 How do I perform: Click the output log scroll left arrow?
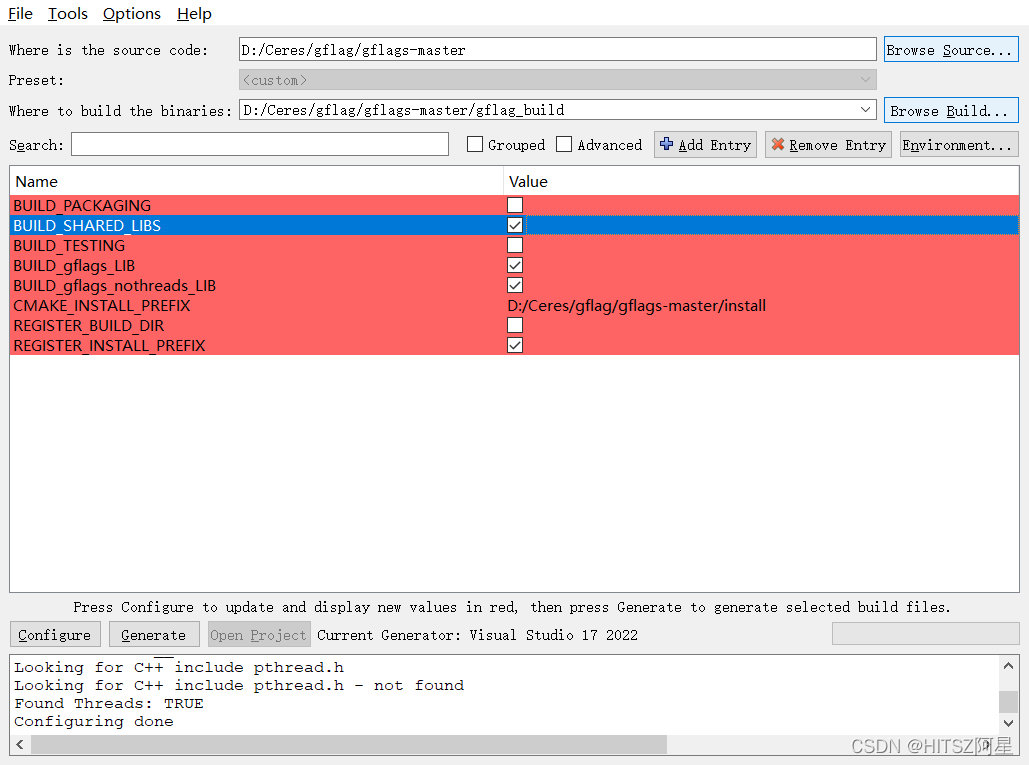20,744
